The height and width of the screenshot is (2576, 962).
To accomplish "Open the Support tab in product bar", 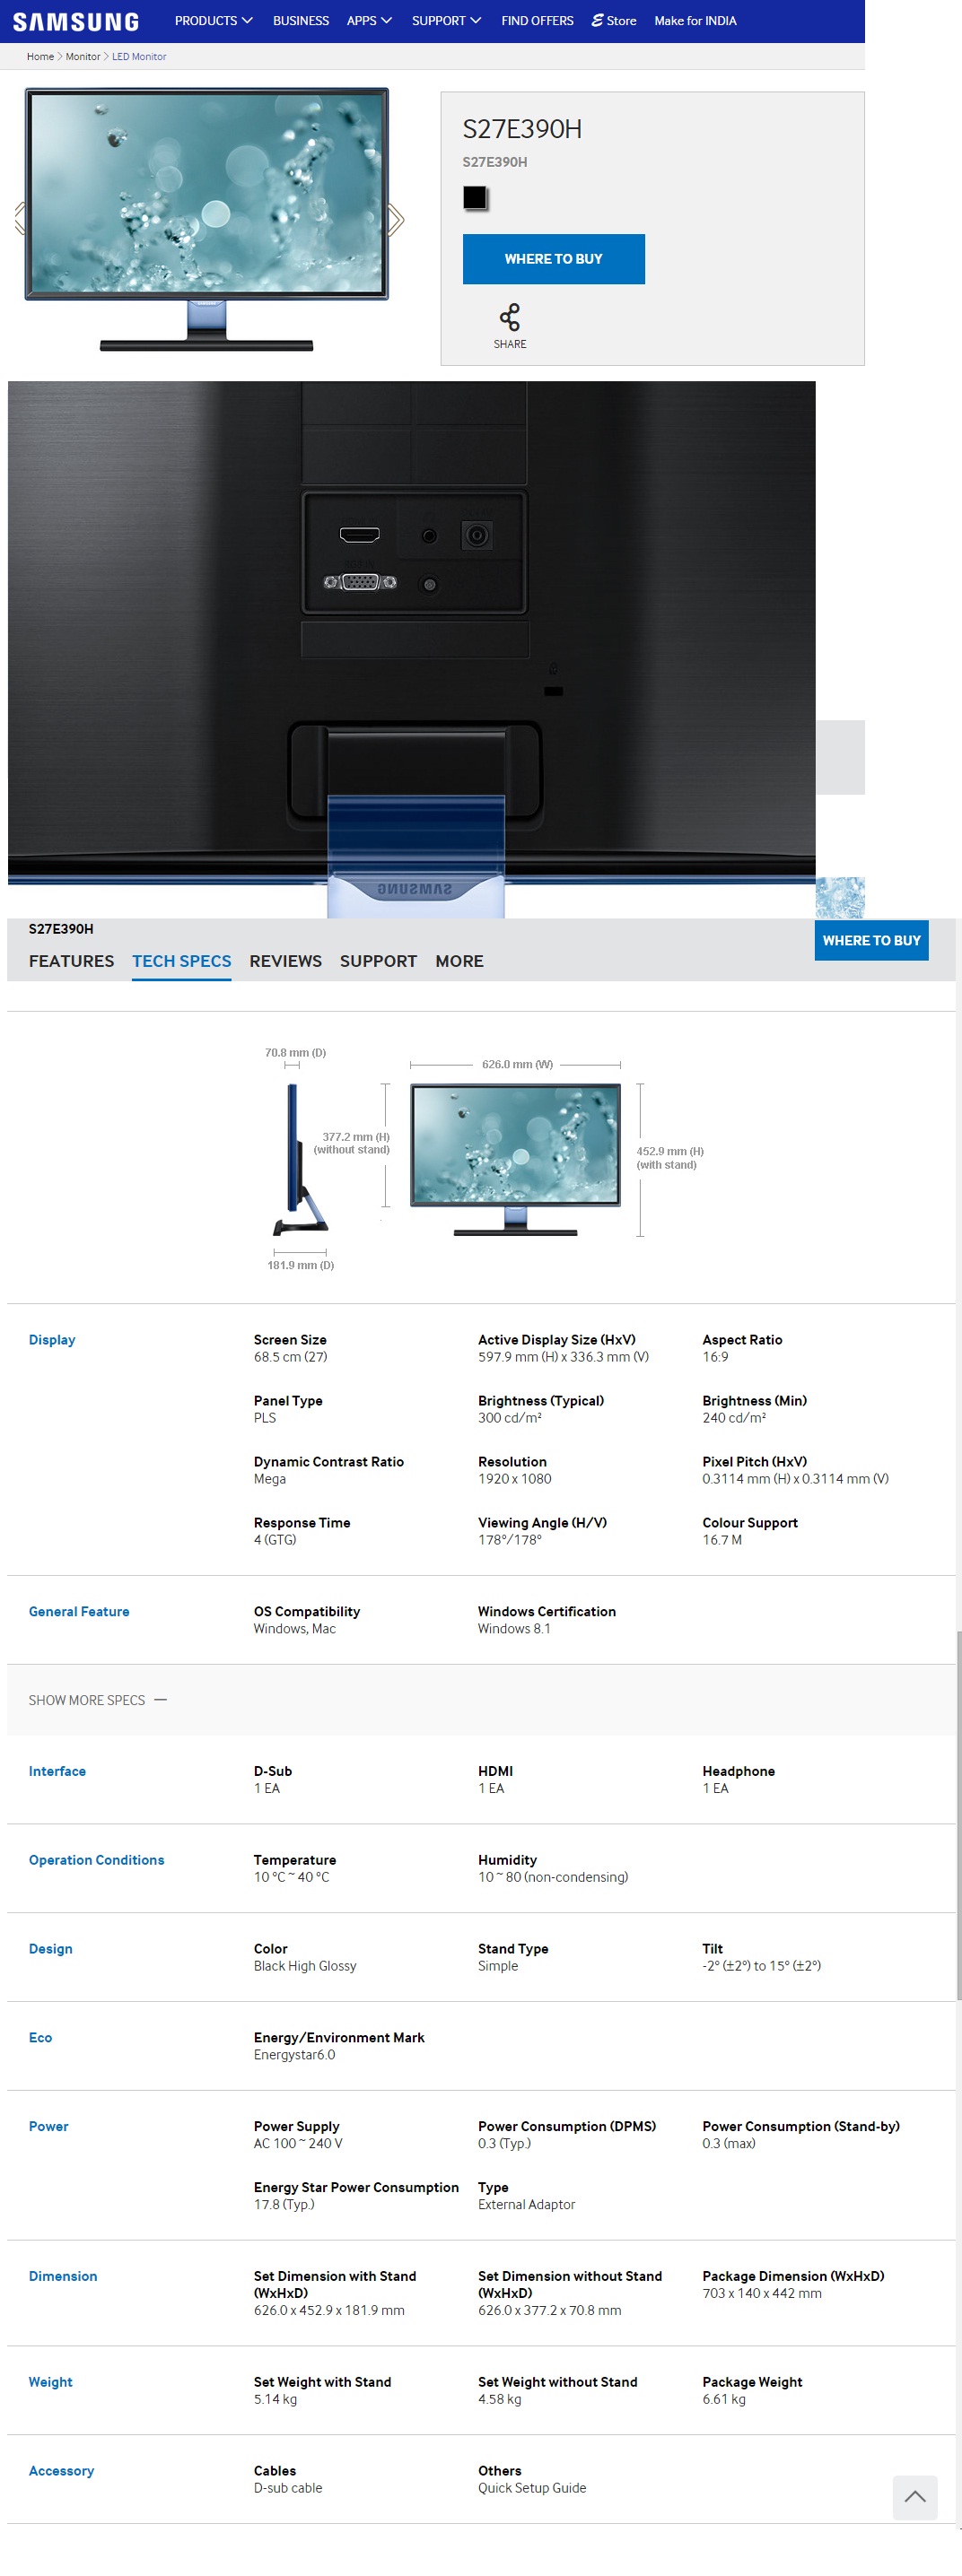I will pos(378,961).
